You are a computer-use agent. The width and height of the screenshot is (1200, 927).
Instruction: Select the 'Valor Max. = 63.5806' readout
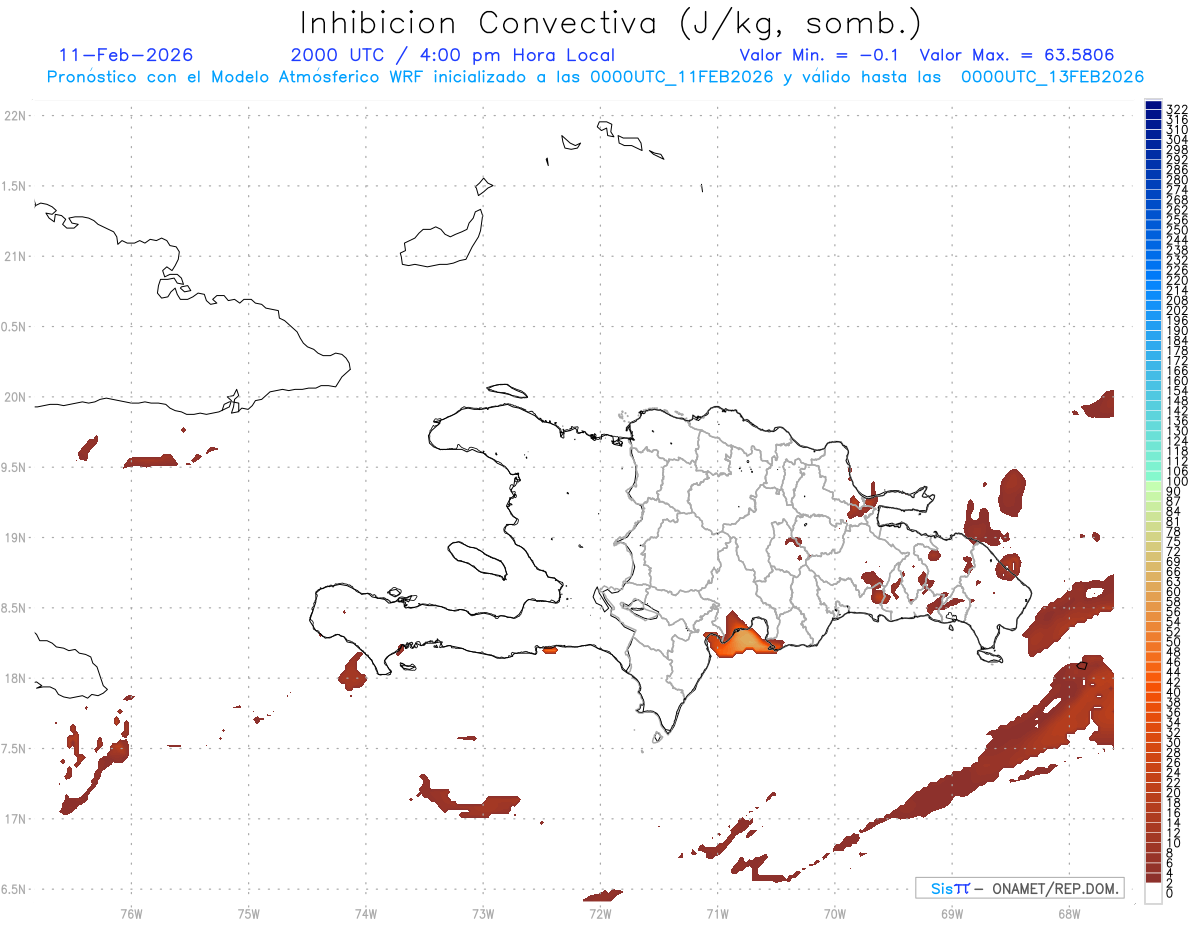1017,55
